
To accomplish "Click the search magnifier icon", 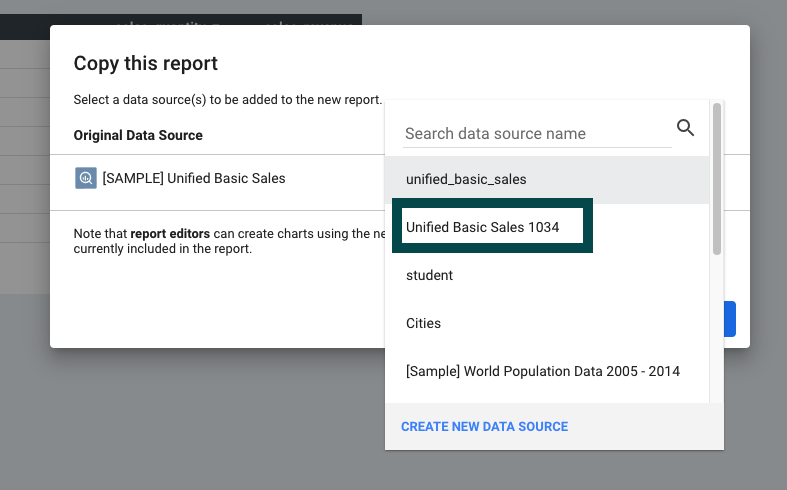I will [685, 128].
